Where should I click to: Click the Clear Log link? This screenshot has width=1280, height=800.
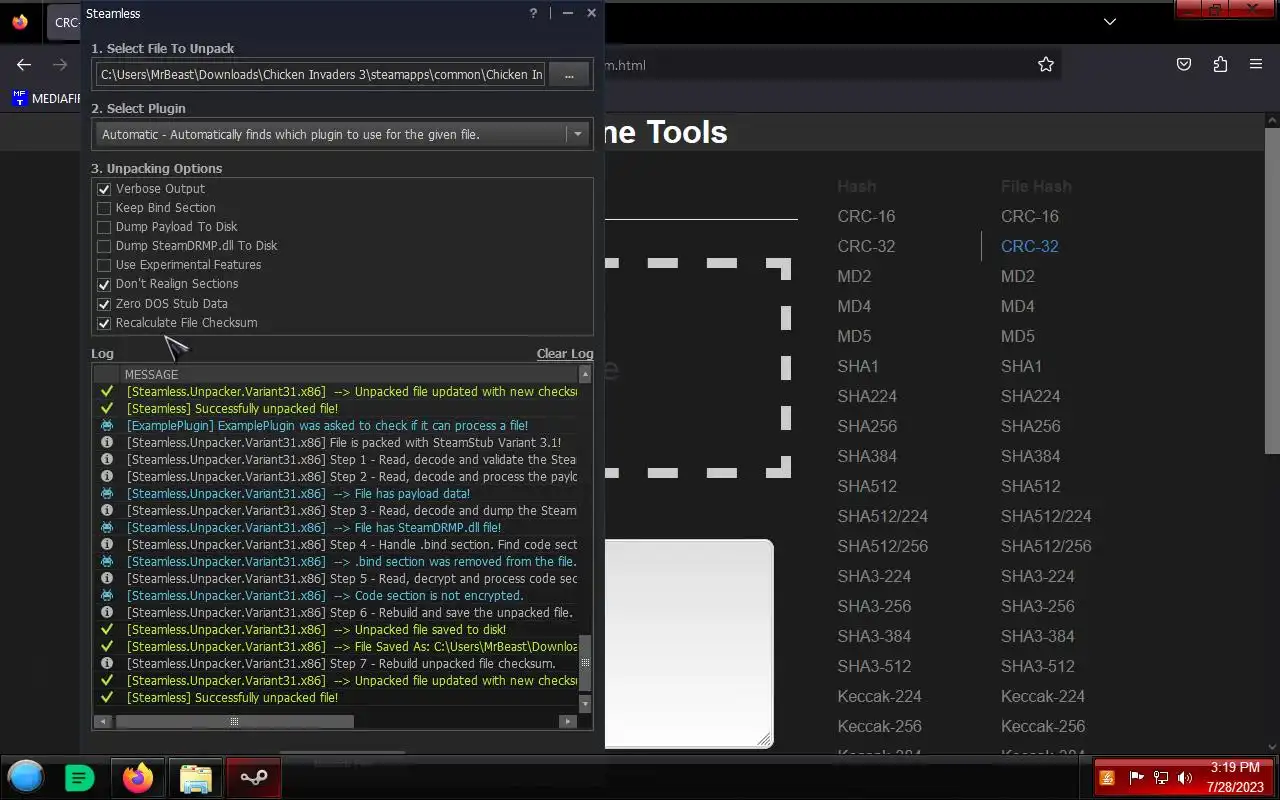pyautogui.click(x=565, y=353)
